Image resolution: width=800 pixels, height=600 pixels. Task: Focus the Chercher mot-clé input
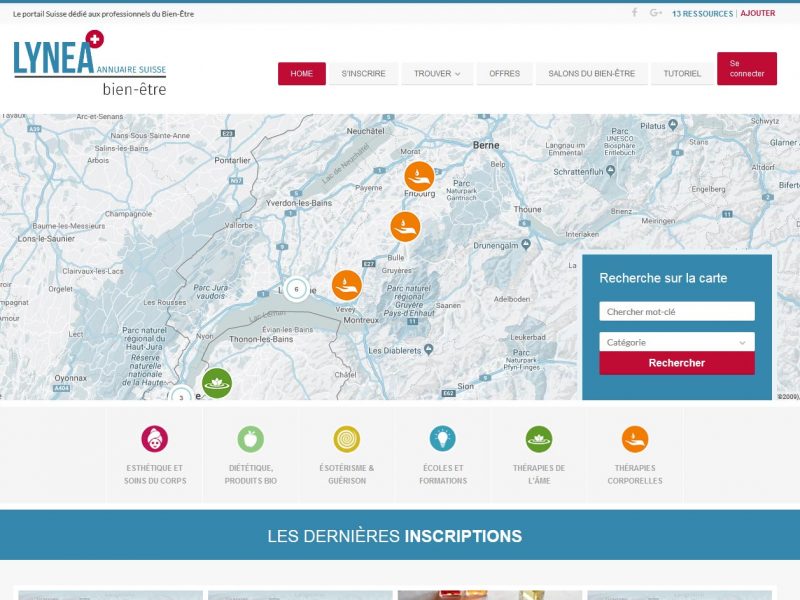677,311
